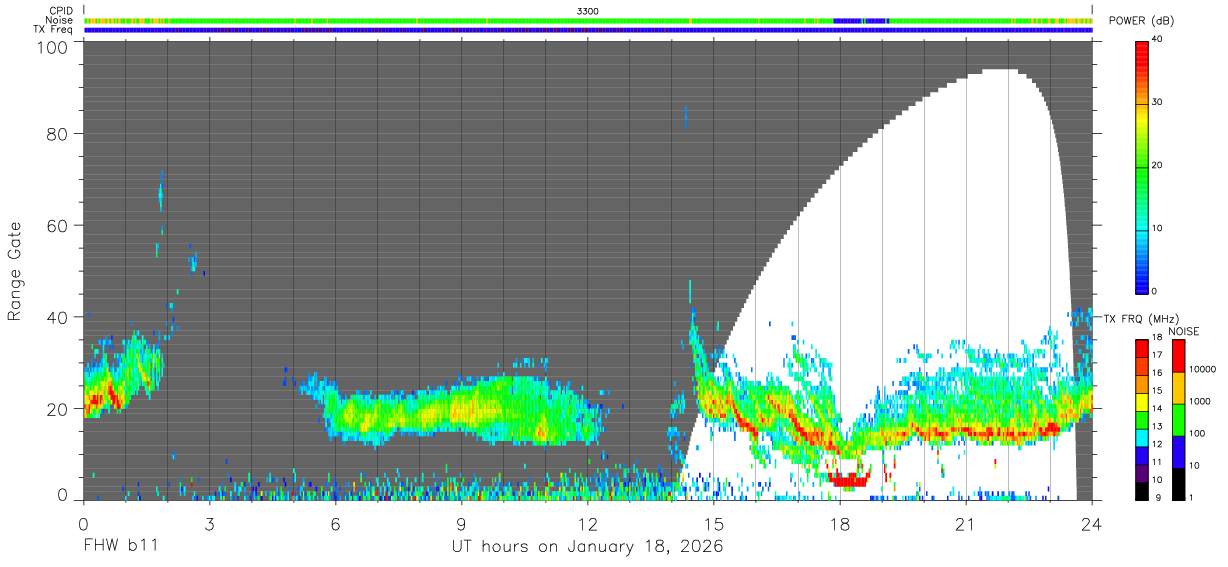Pick the blue bottom of the POWER colorbar

pyautogui.click(x=1142, y=280)
